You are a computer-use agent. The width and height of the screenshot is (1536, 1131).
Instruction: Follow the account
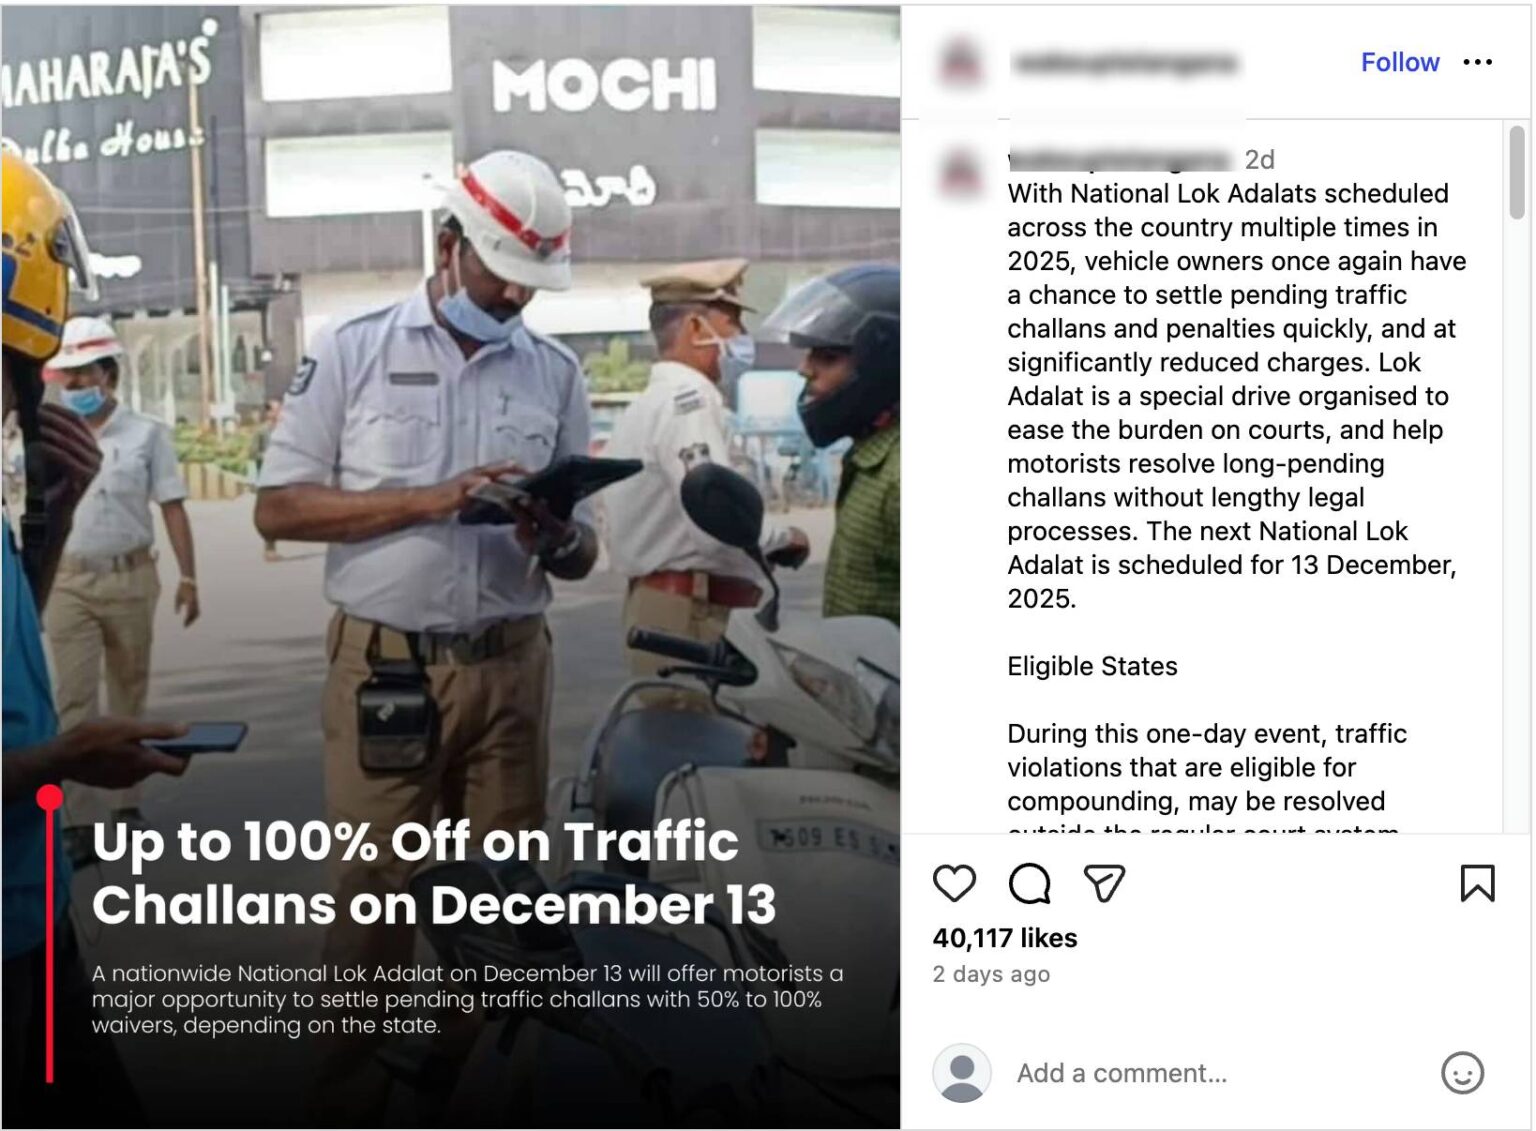coord(1399,62)
